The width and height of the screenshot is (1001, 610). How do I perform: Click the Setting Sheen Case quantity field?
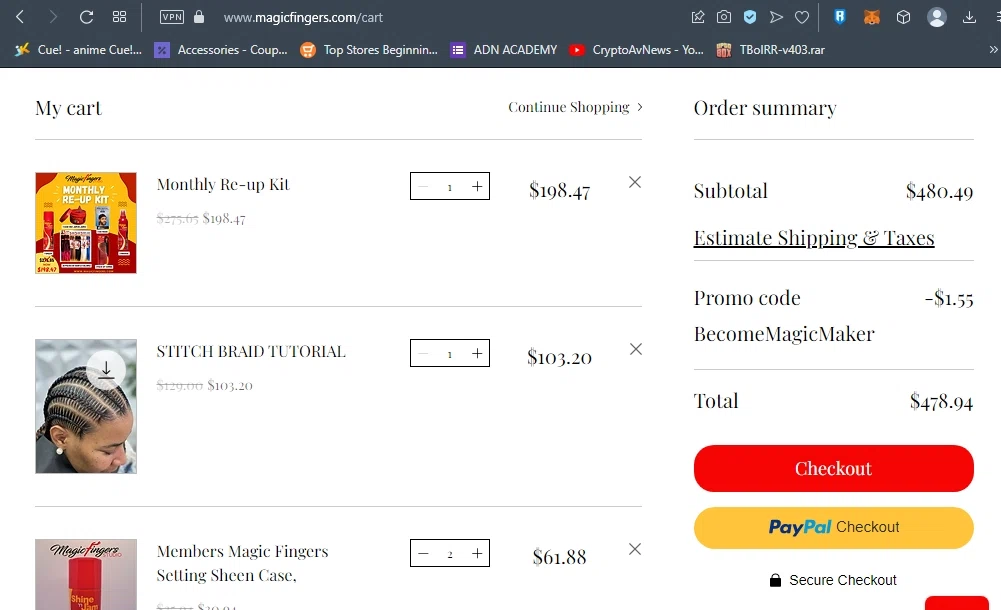point(450,553)
